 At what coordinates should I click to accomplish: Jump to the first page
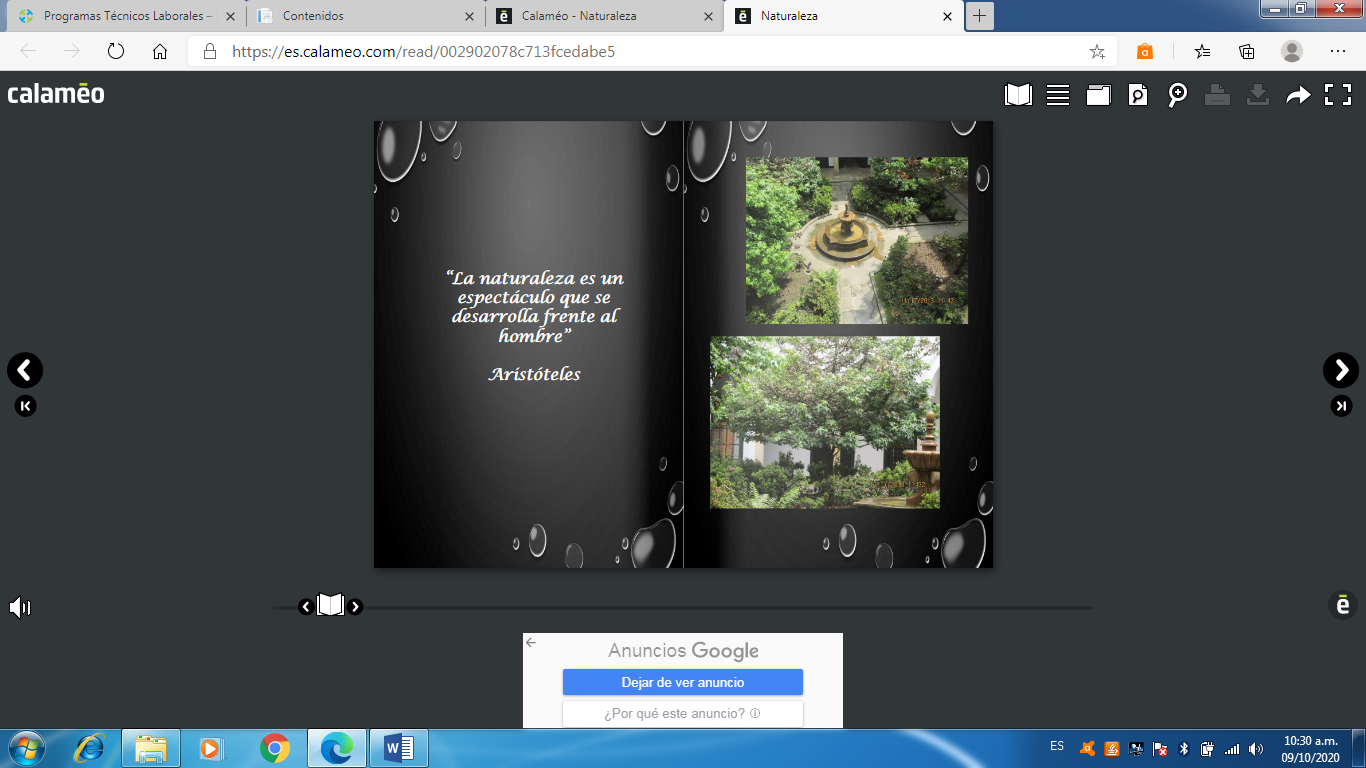pyautogui.click(x=25, y=406)
